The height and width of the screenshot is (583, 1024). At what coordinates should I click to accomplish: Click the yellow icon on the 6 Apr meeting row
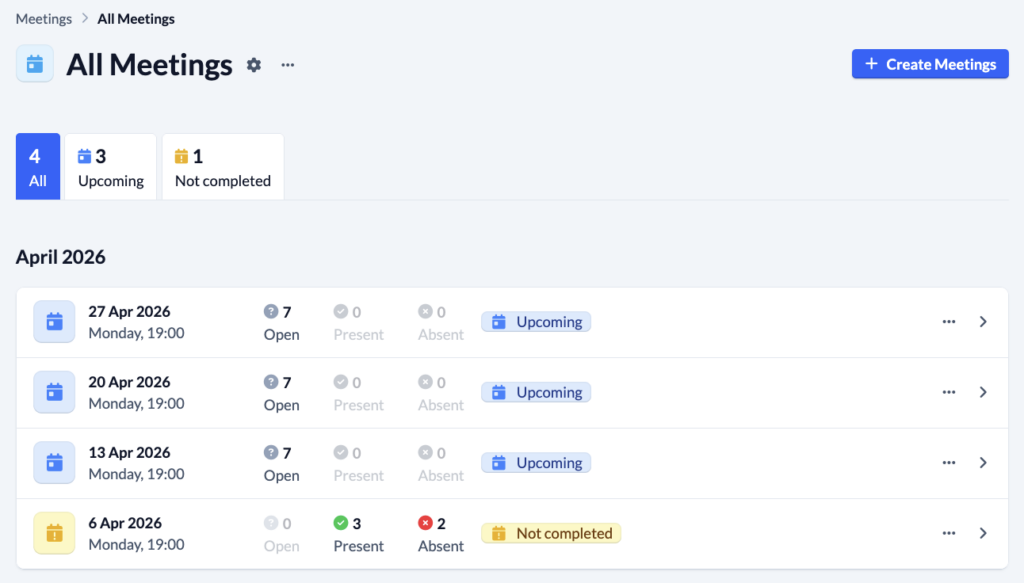tap(54, 533)
